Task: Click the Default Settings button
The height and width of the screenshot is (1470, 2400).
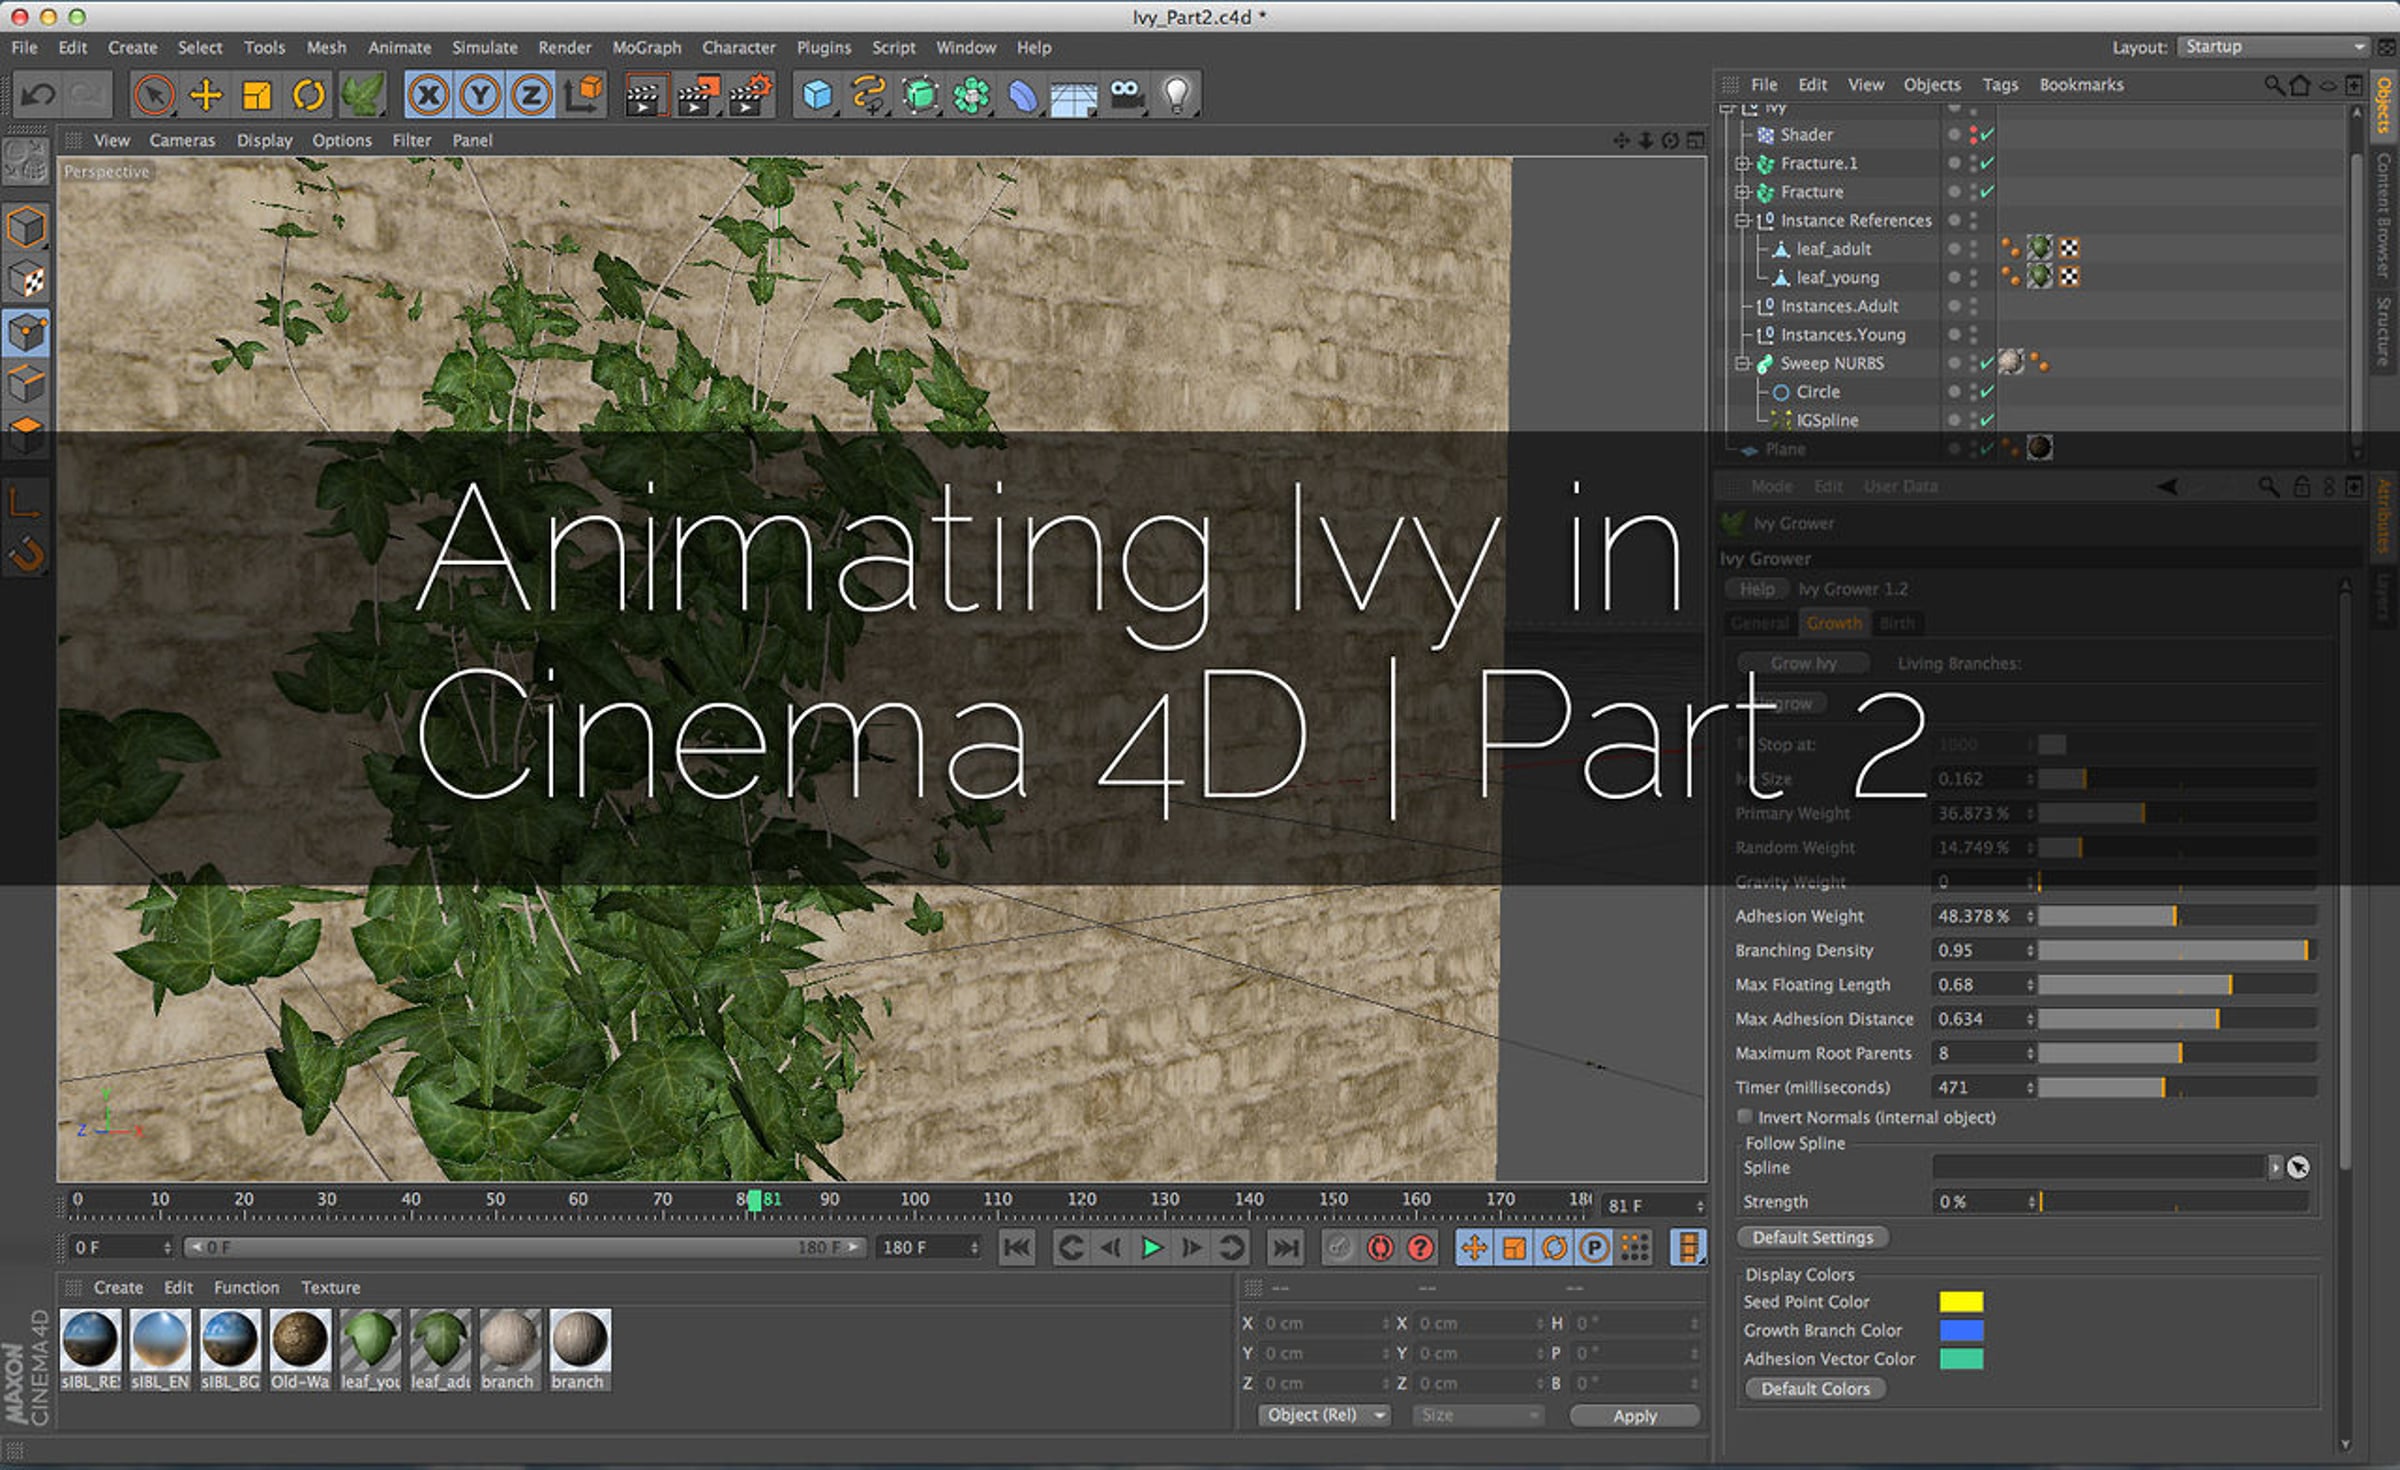Action: [x=1812, y=1237]
